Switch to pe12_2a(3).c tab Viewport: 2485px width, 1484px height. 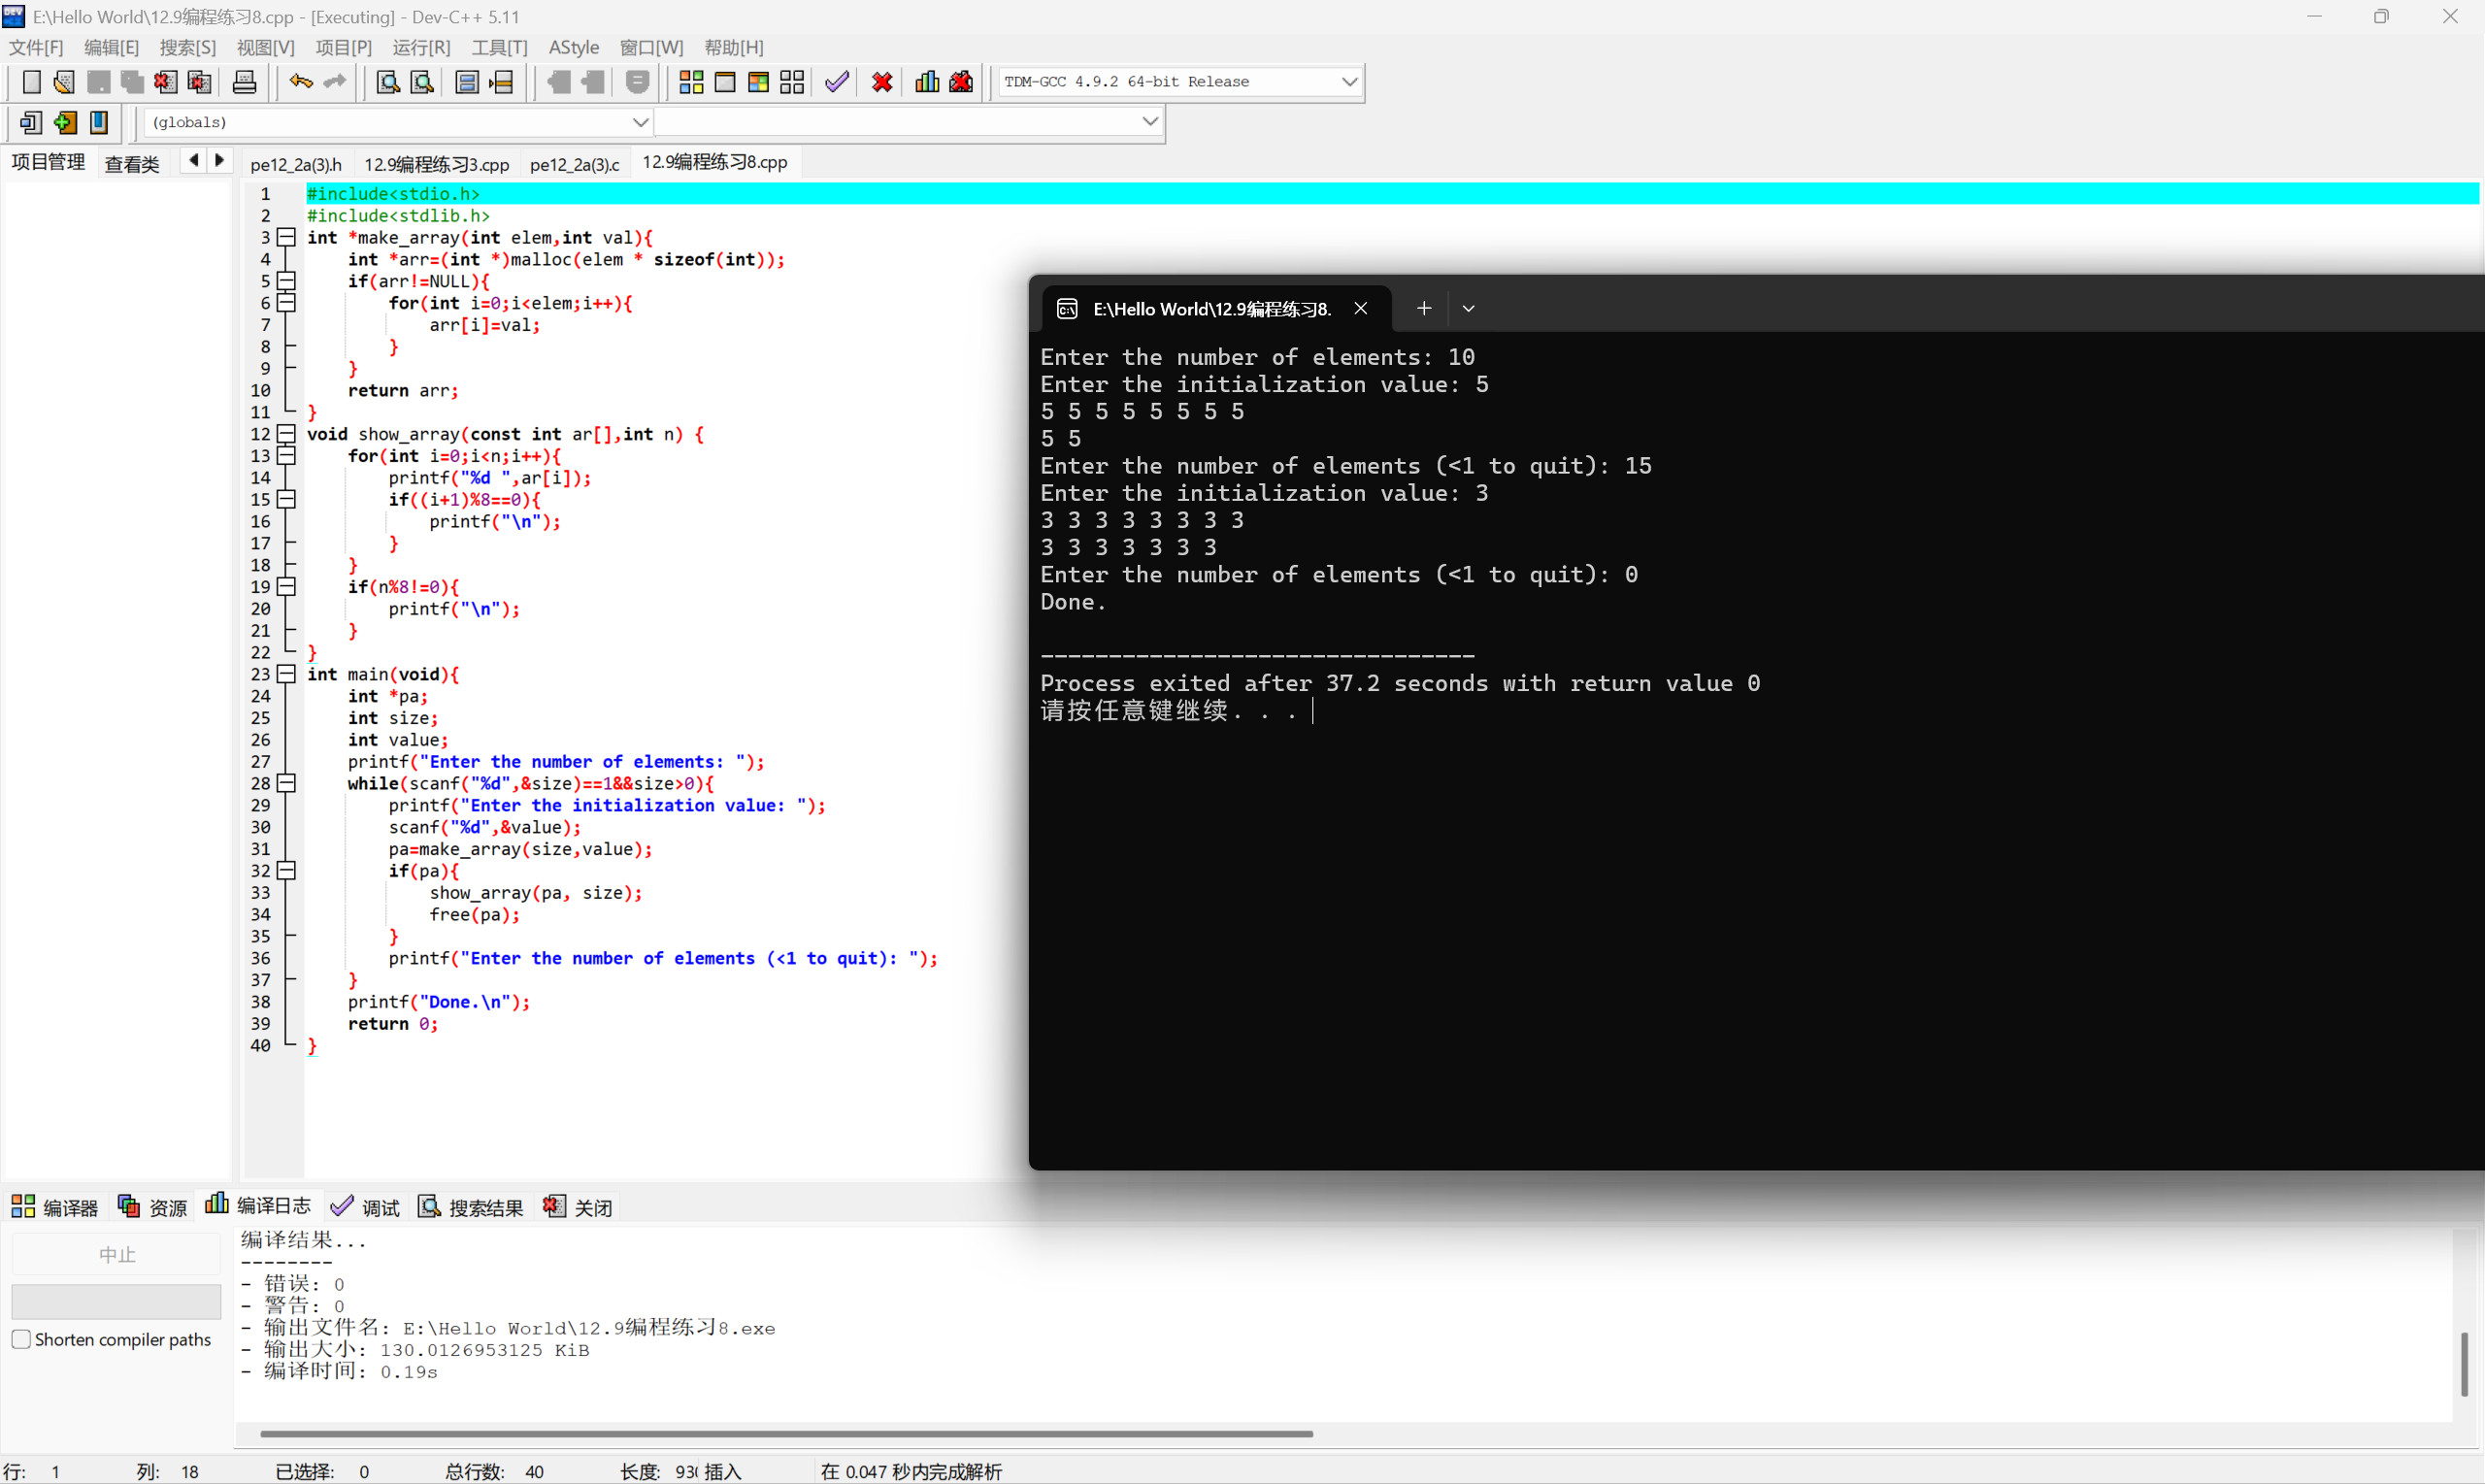pos(574,164)
